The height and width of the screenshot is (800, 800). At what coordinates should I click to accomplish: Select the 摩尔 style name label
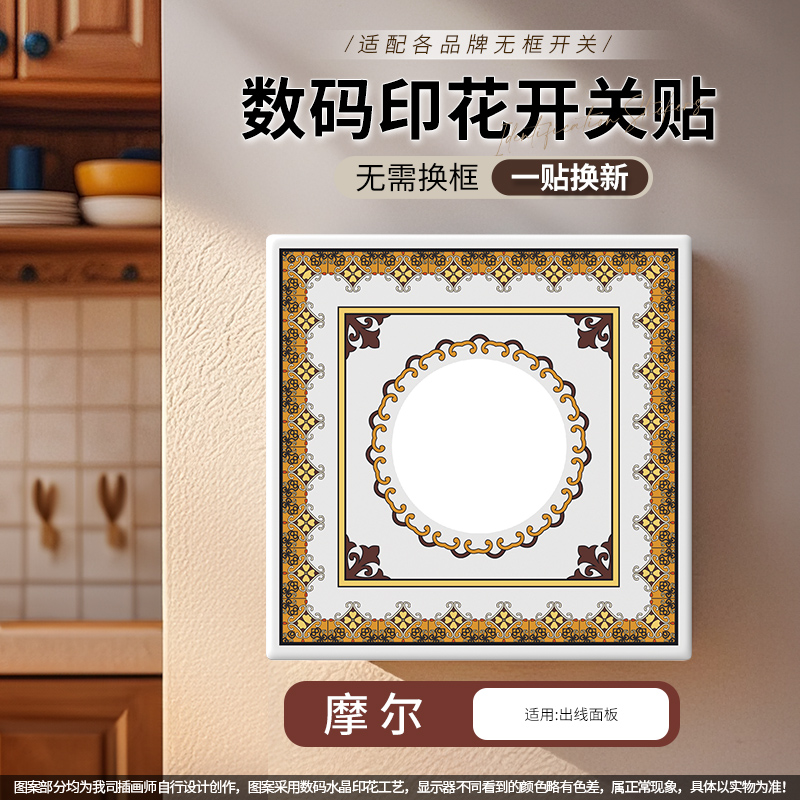(373, 714)
